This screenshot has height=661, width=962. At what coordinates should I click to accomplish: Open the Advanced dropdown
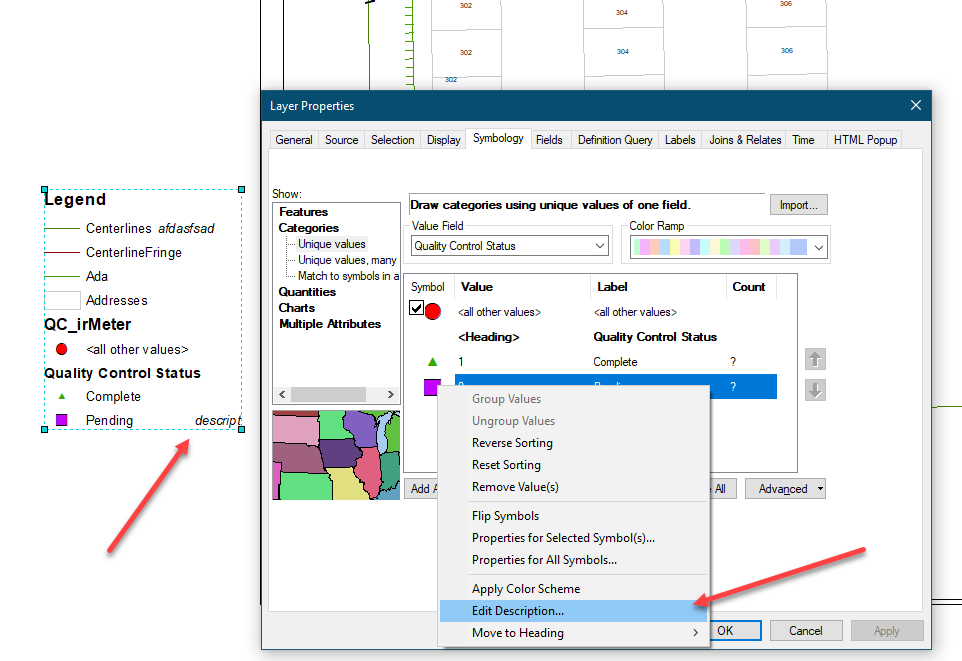click(x=785, y=488)
